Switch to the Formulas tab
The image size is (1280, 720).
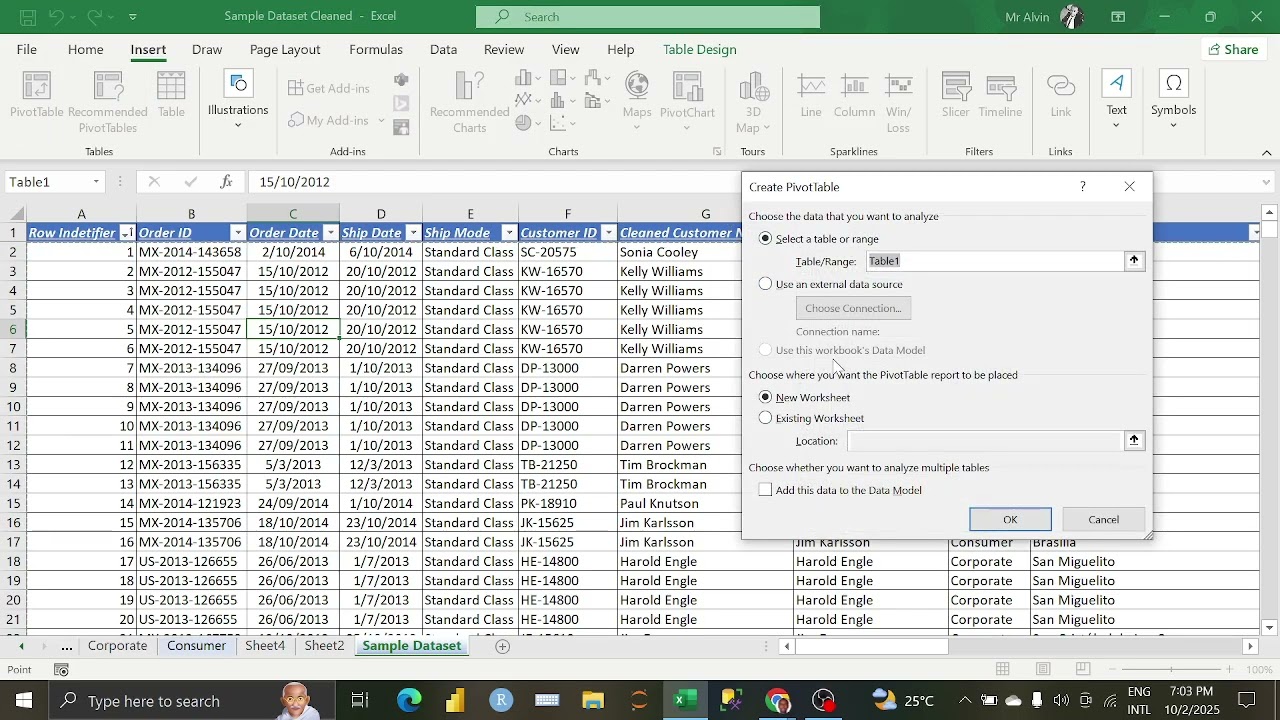[376, 49]
